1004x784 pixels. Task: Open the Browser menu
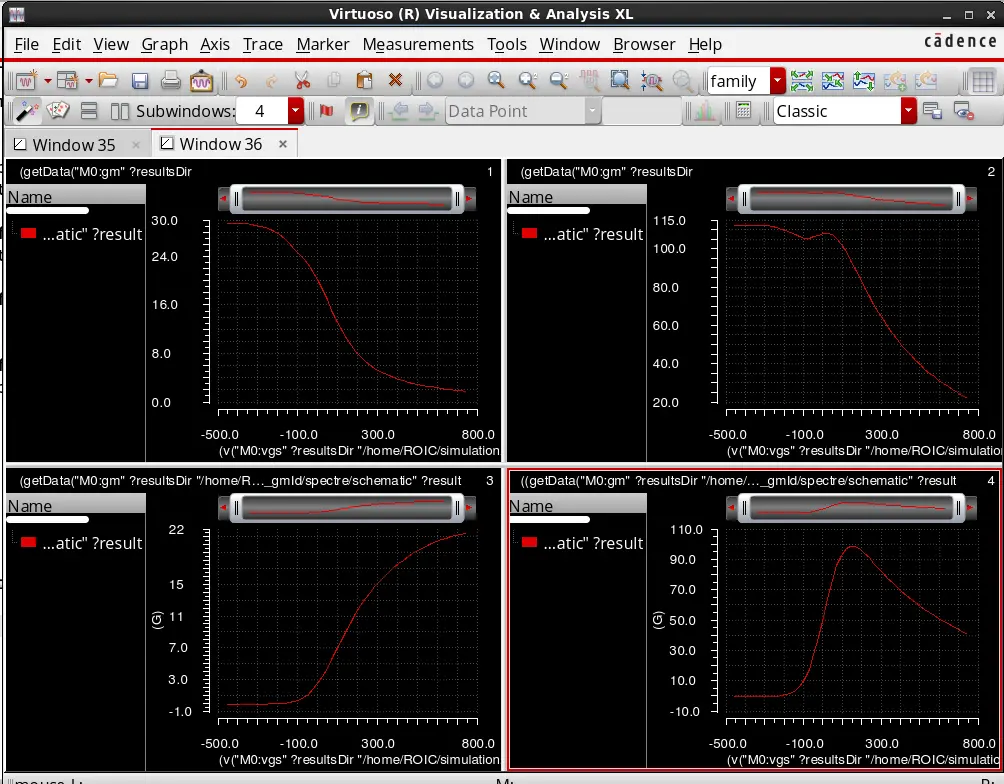pyautogui.click(x=644, y=44)
